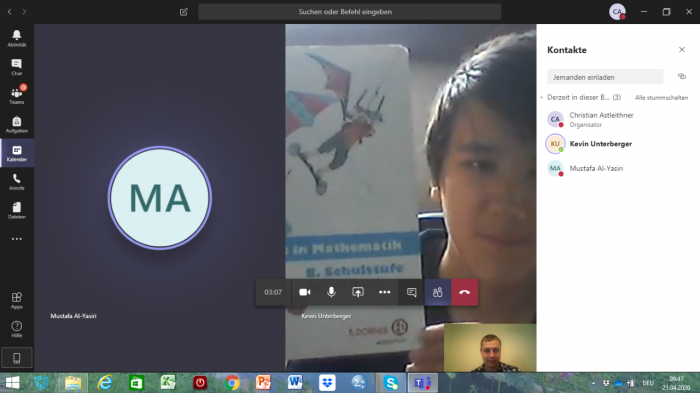Expand more apps ellipsis in left sidebar
The width and height of the screenshot is (700, 393).
click(x=17, y=239)
